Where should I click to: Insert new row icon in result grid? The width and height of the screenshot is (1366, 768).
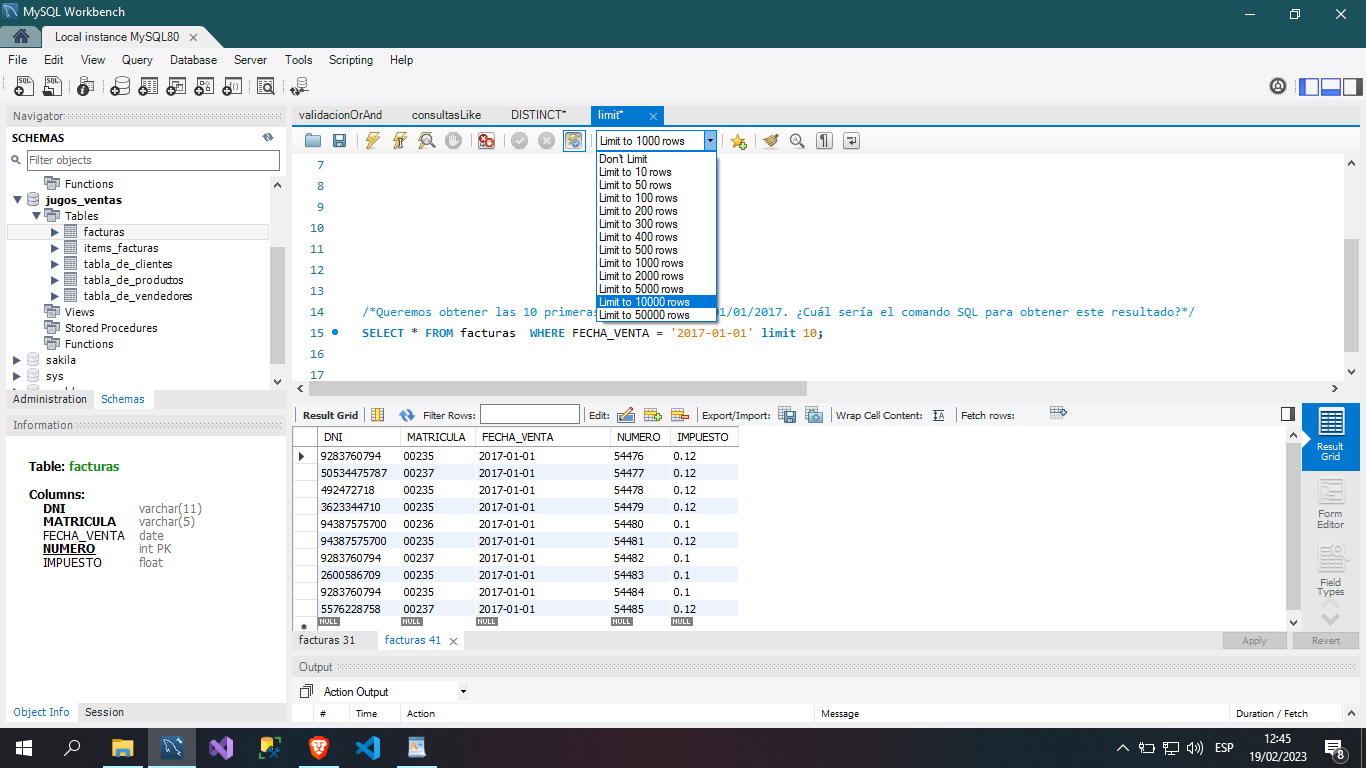(x=653, y=415)
